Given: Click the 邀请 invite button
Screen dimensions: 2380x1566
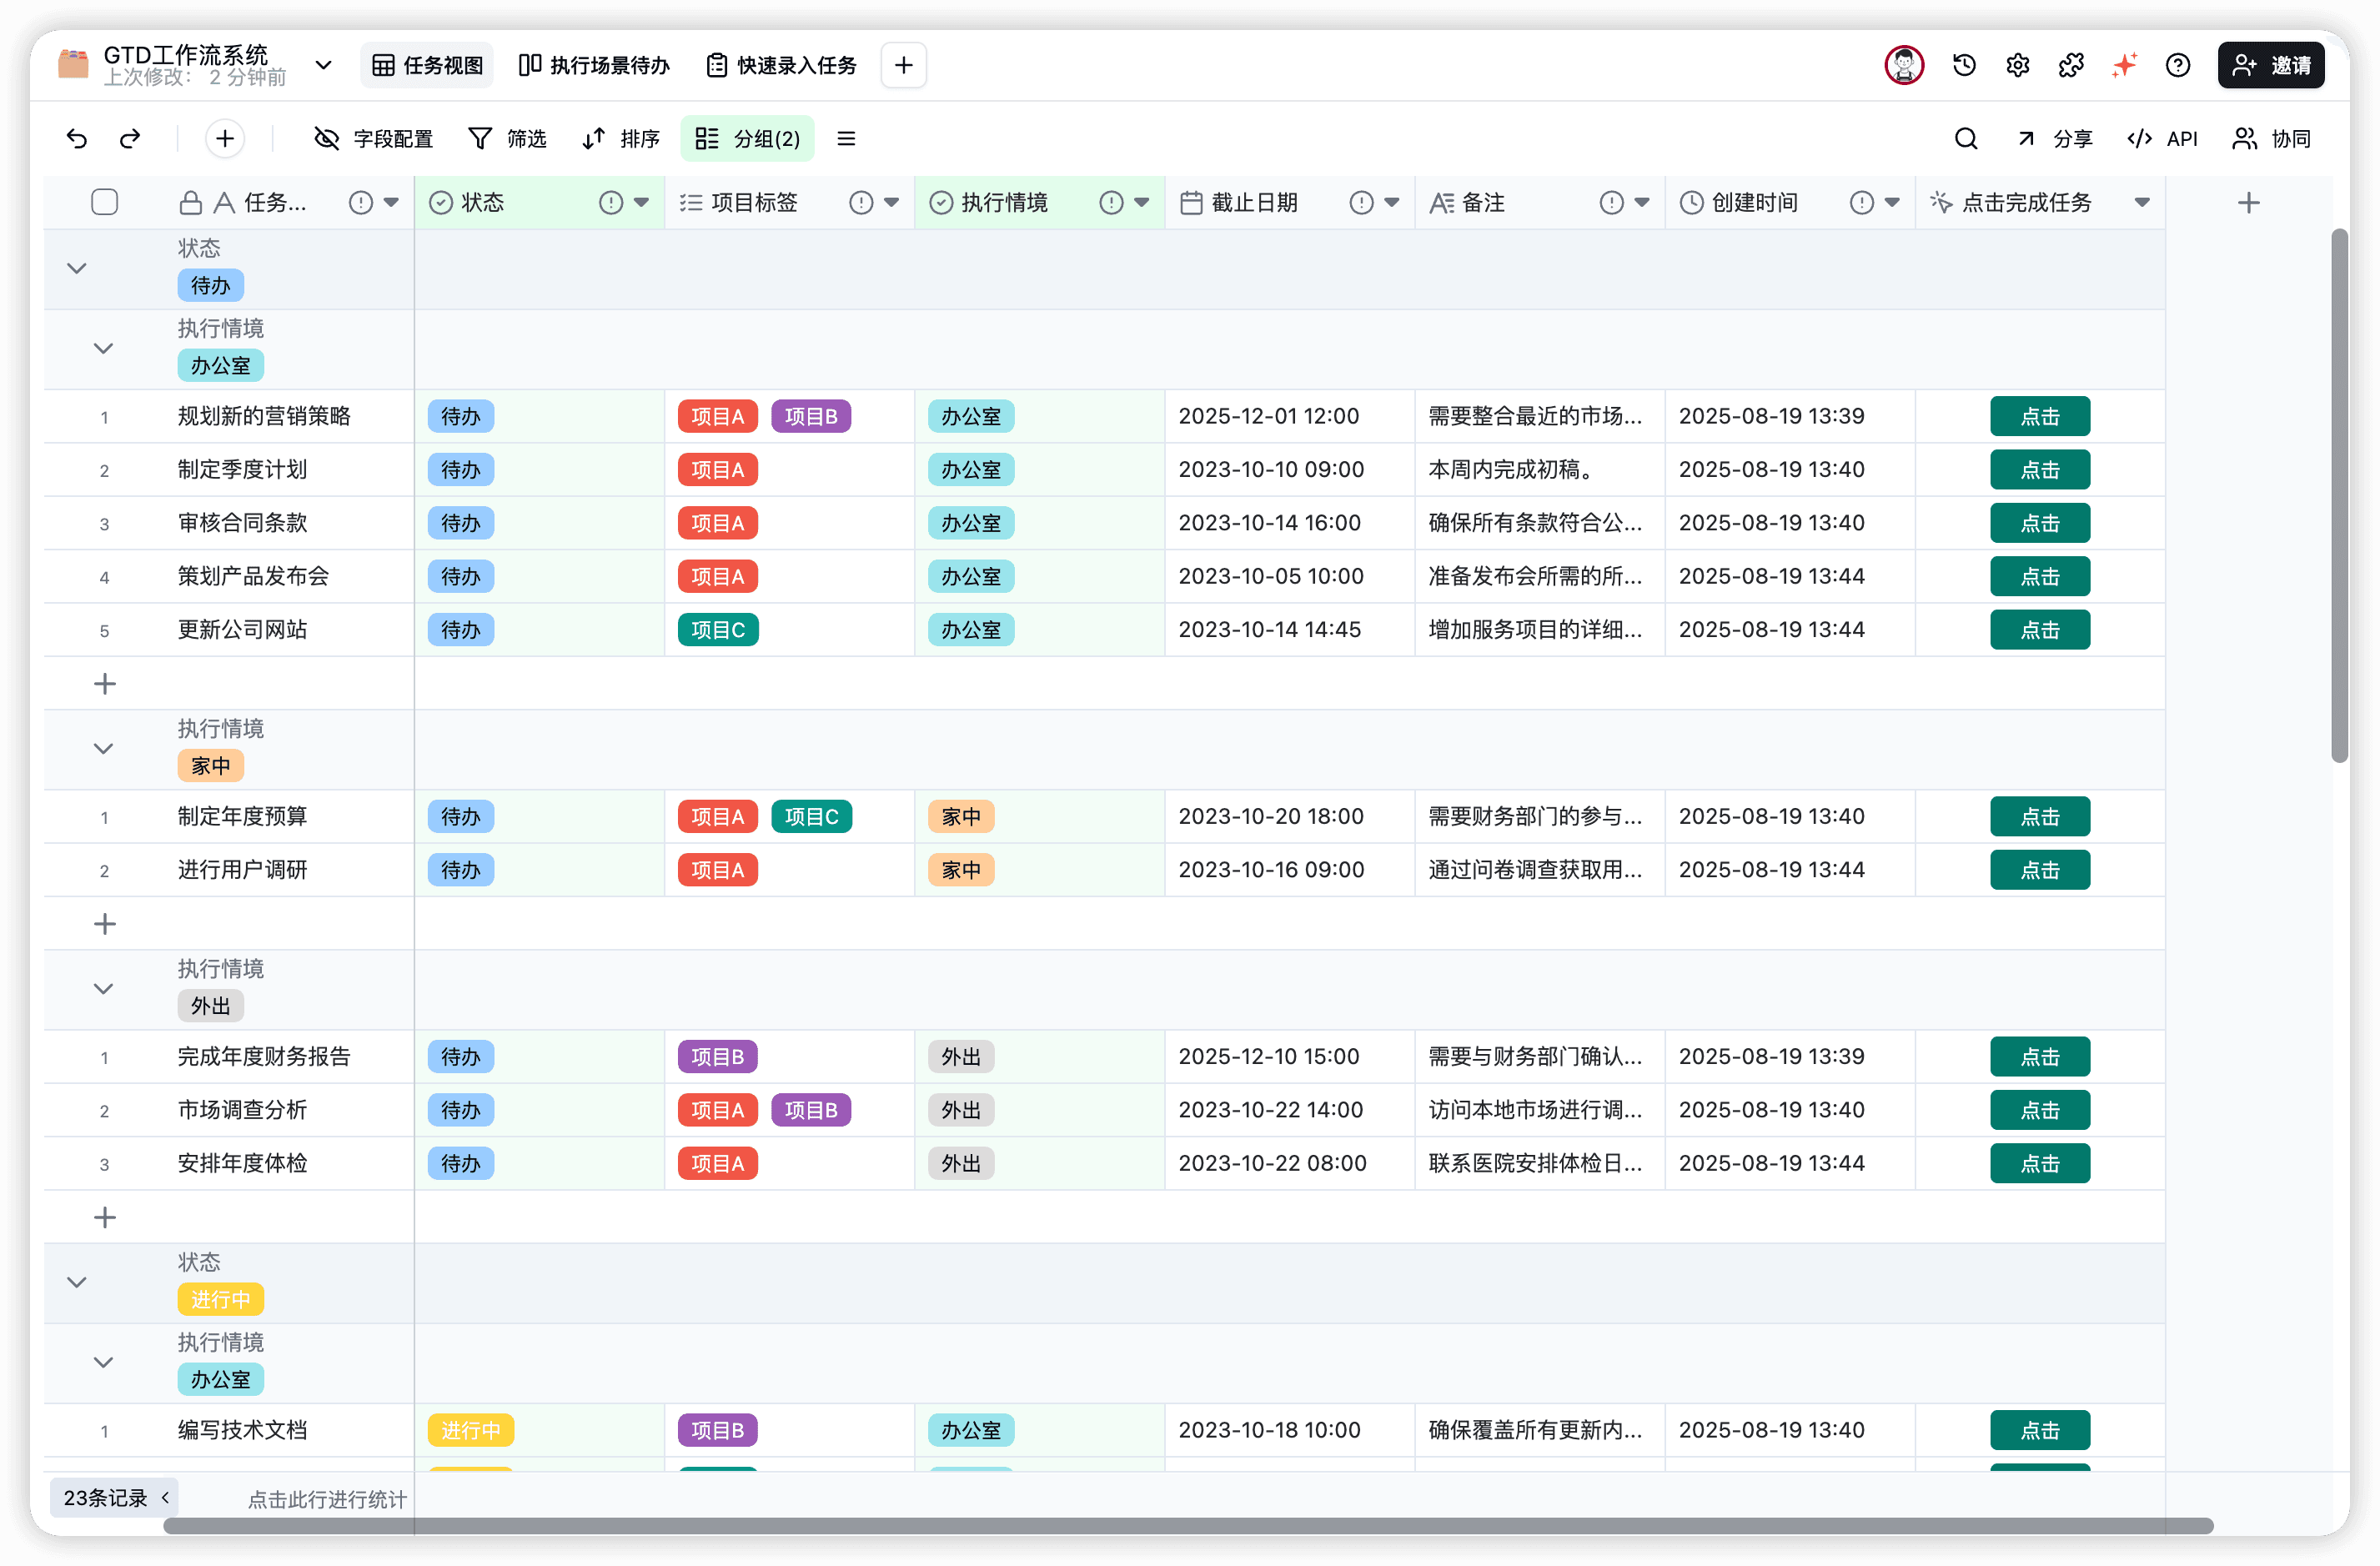Looking at the screenshot, I should point(2271,65).
